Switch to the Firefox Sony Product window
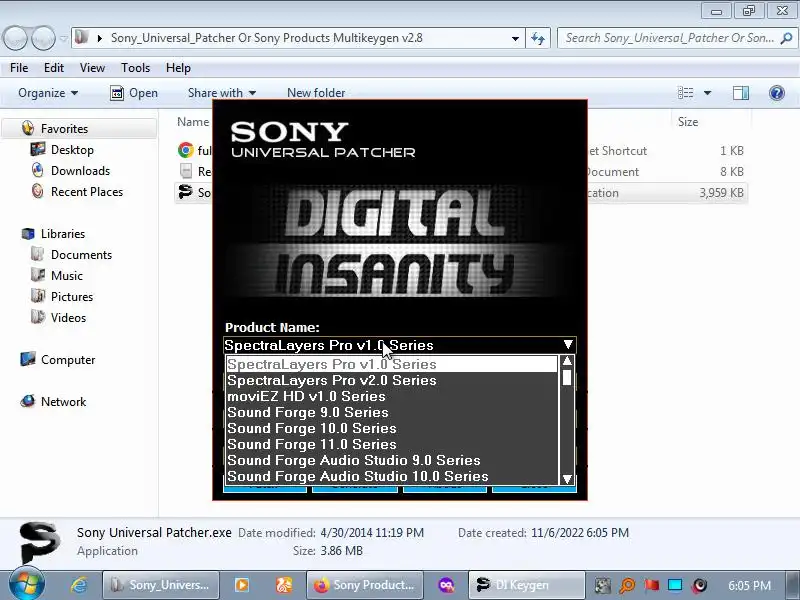This screenshot has width=800, height=600. (364, 585)
